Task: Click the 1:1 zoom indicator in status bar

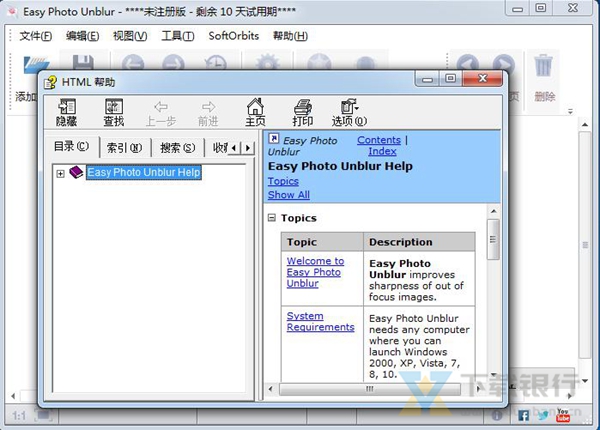Action: coord(19,416)
